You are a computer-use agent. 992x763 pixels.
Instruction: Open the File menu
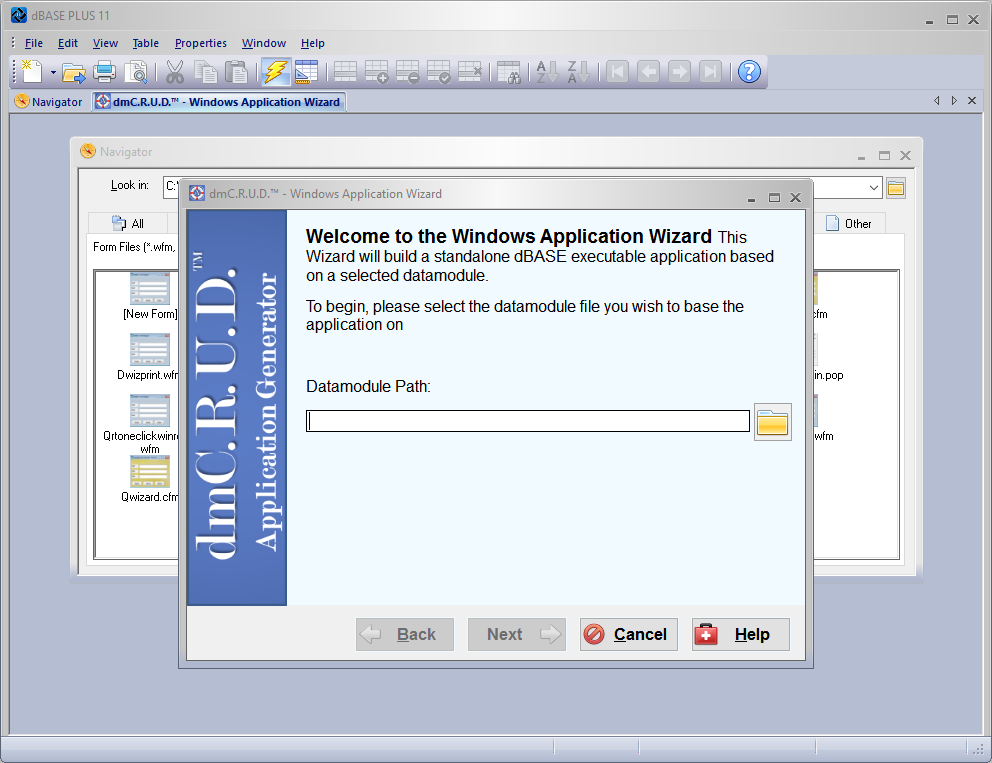point(34,43)
